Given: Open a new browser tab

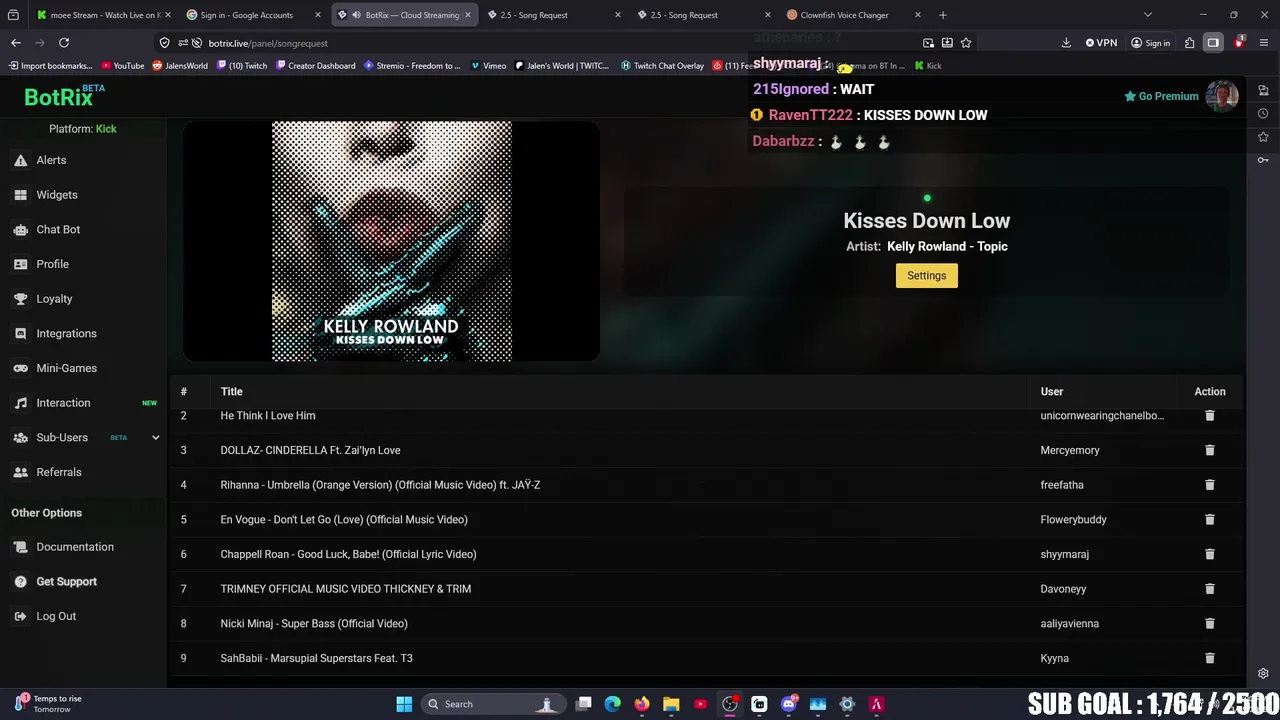Looking at the screenshot, I should point(942,15).
